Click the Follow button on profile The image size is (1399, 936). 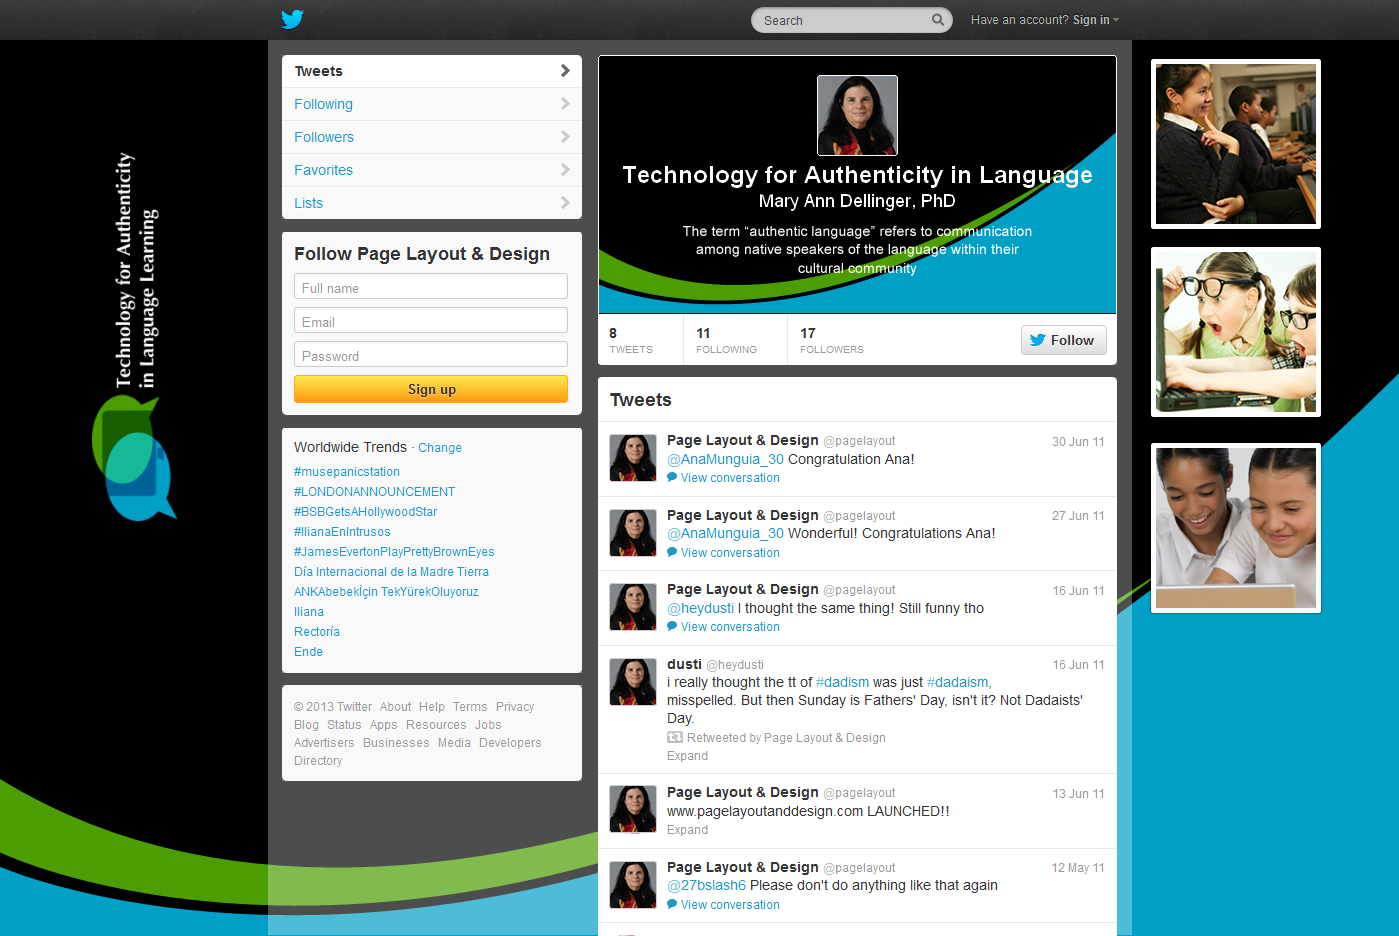point(1063,340)
